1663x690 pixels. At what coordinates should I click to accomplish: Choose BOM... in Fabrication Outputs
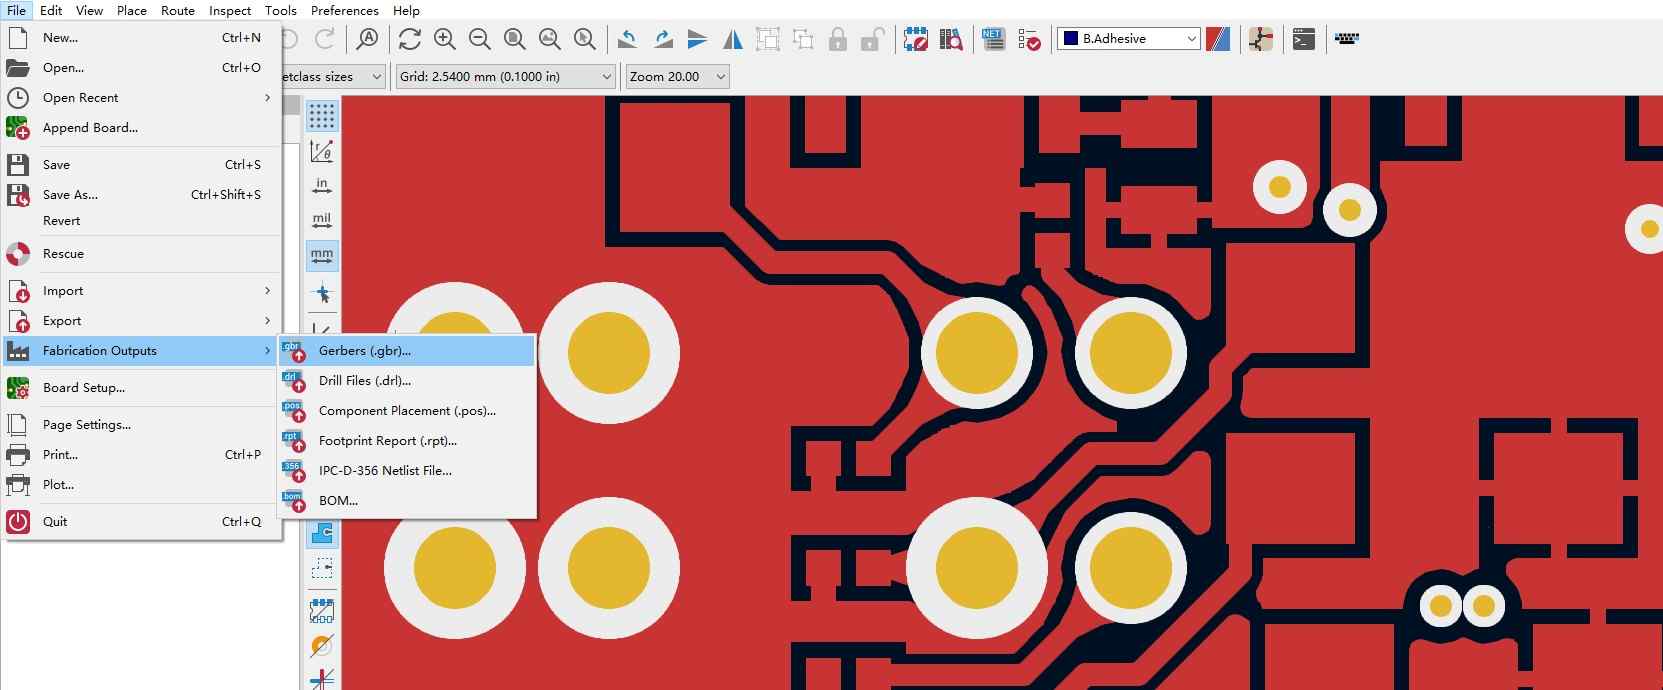406,500
